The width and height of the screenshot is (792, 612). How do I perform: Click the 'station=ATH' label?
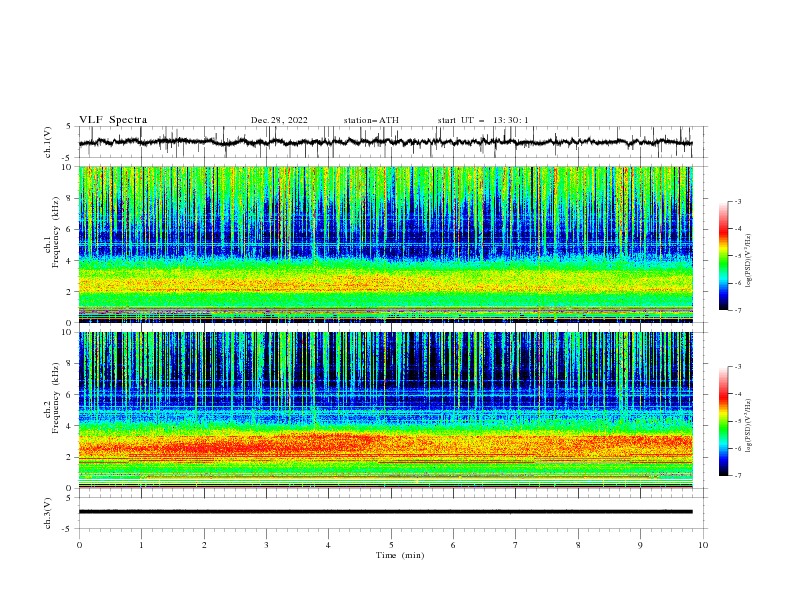tap(371, 120)
